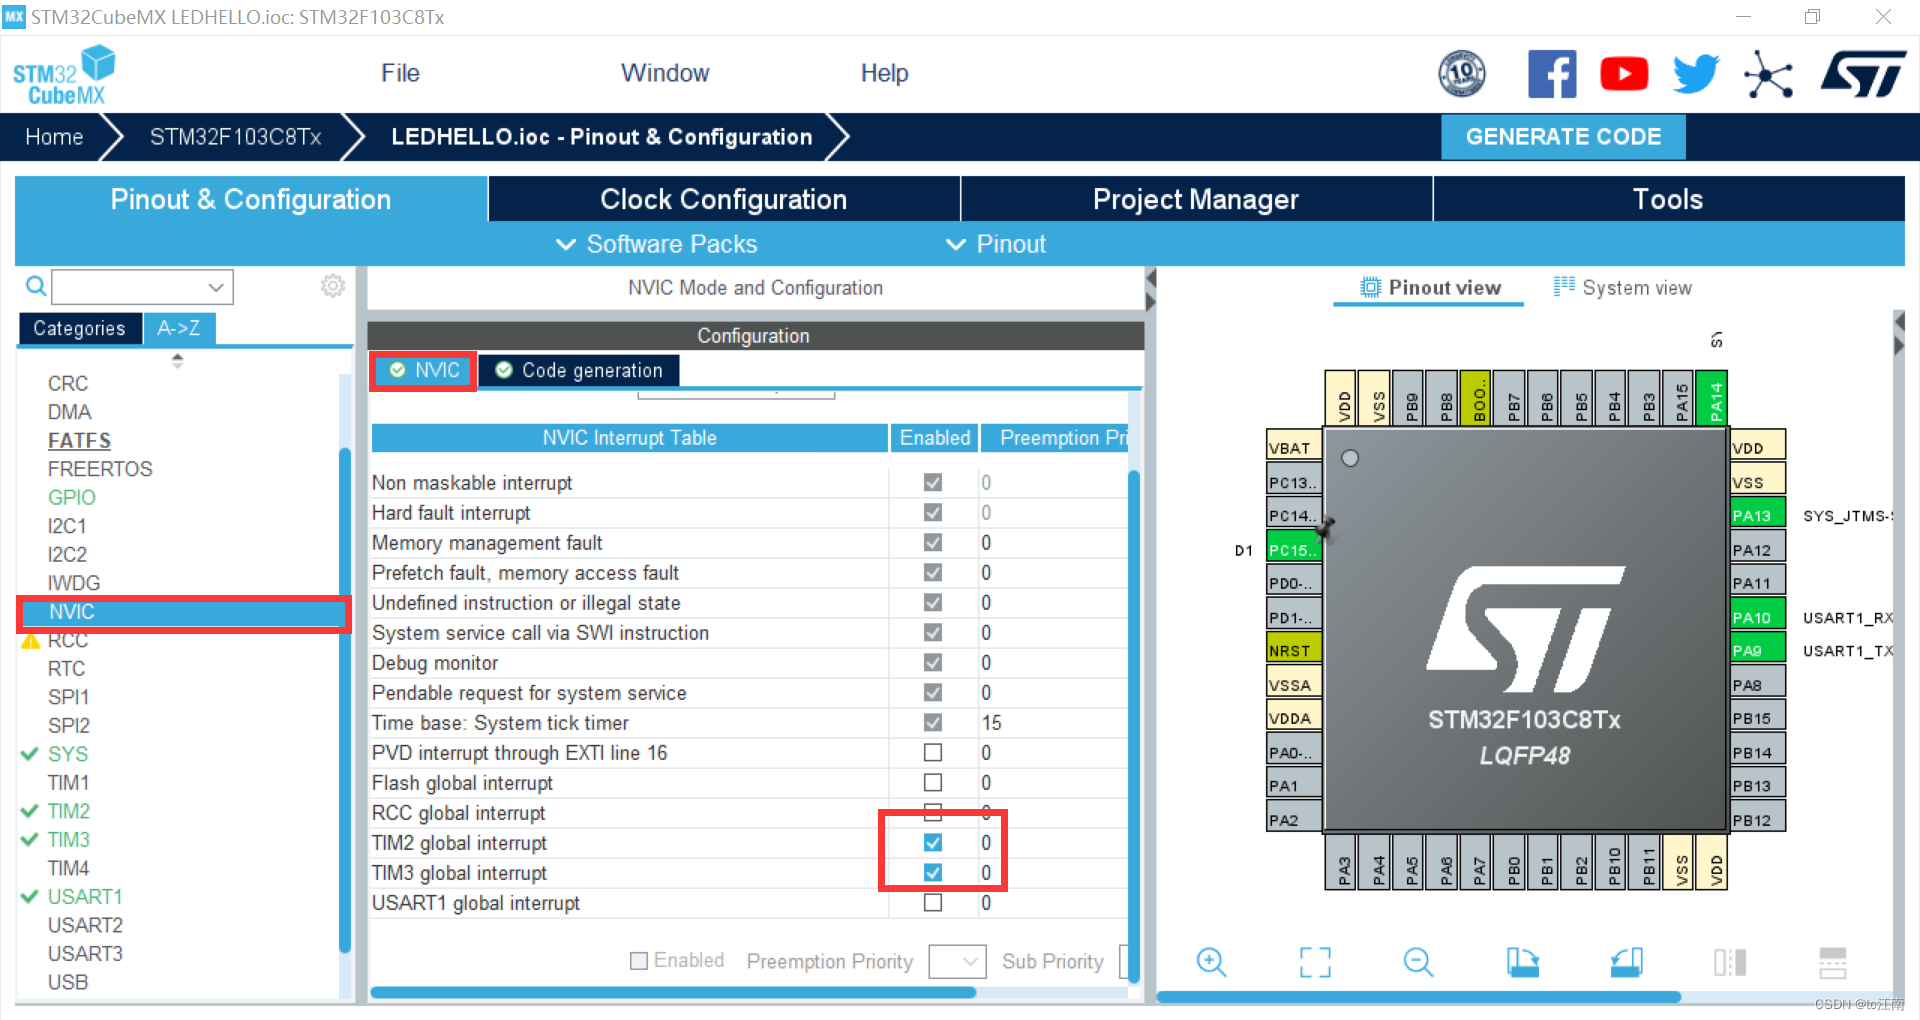
Task: Open the YouTube icon link
Action: pyautogui.click(x=1624, y=74)
